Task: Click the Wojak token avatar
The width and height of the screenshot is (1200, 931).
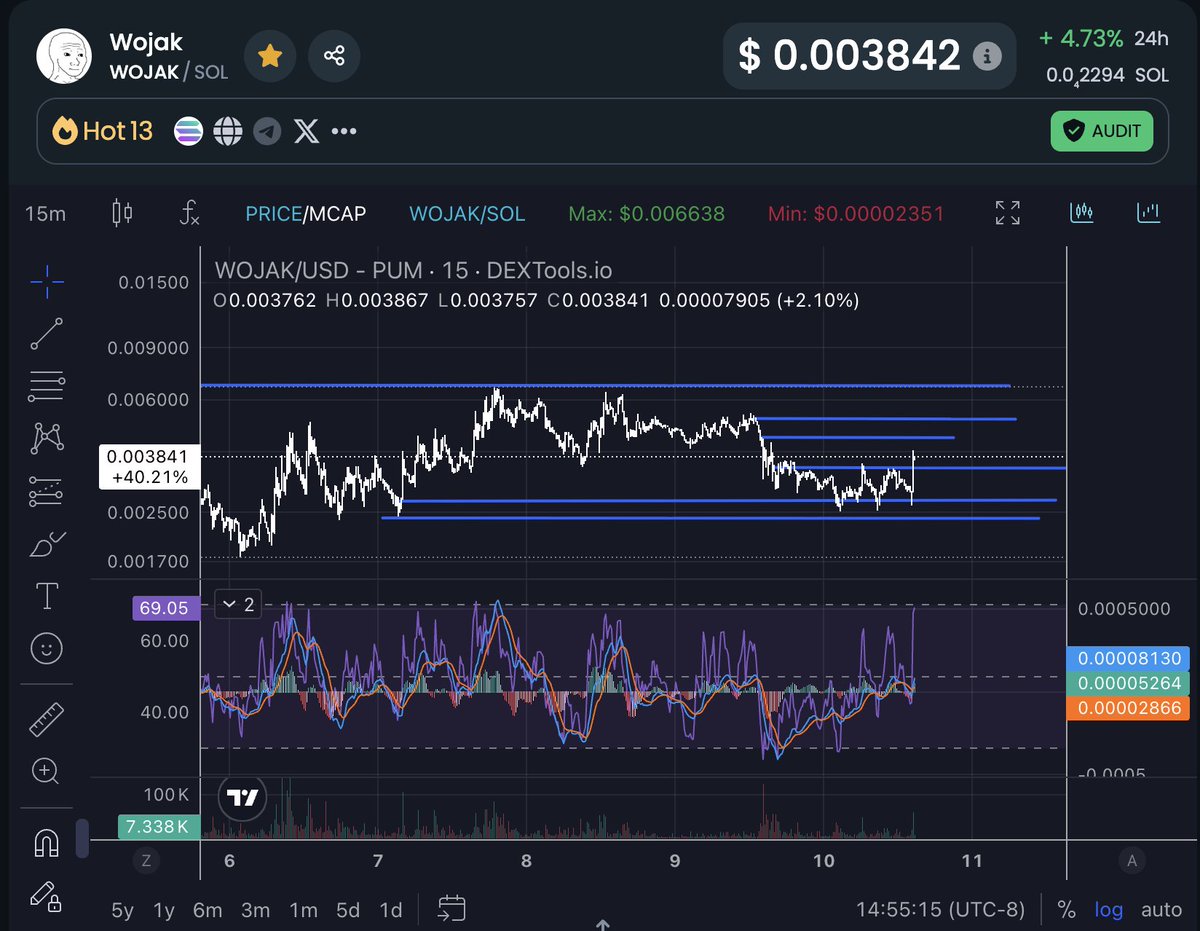Action: [65, 56]
